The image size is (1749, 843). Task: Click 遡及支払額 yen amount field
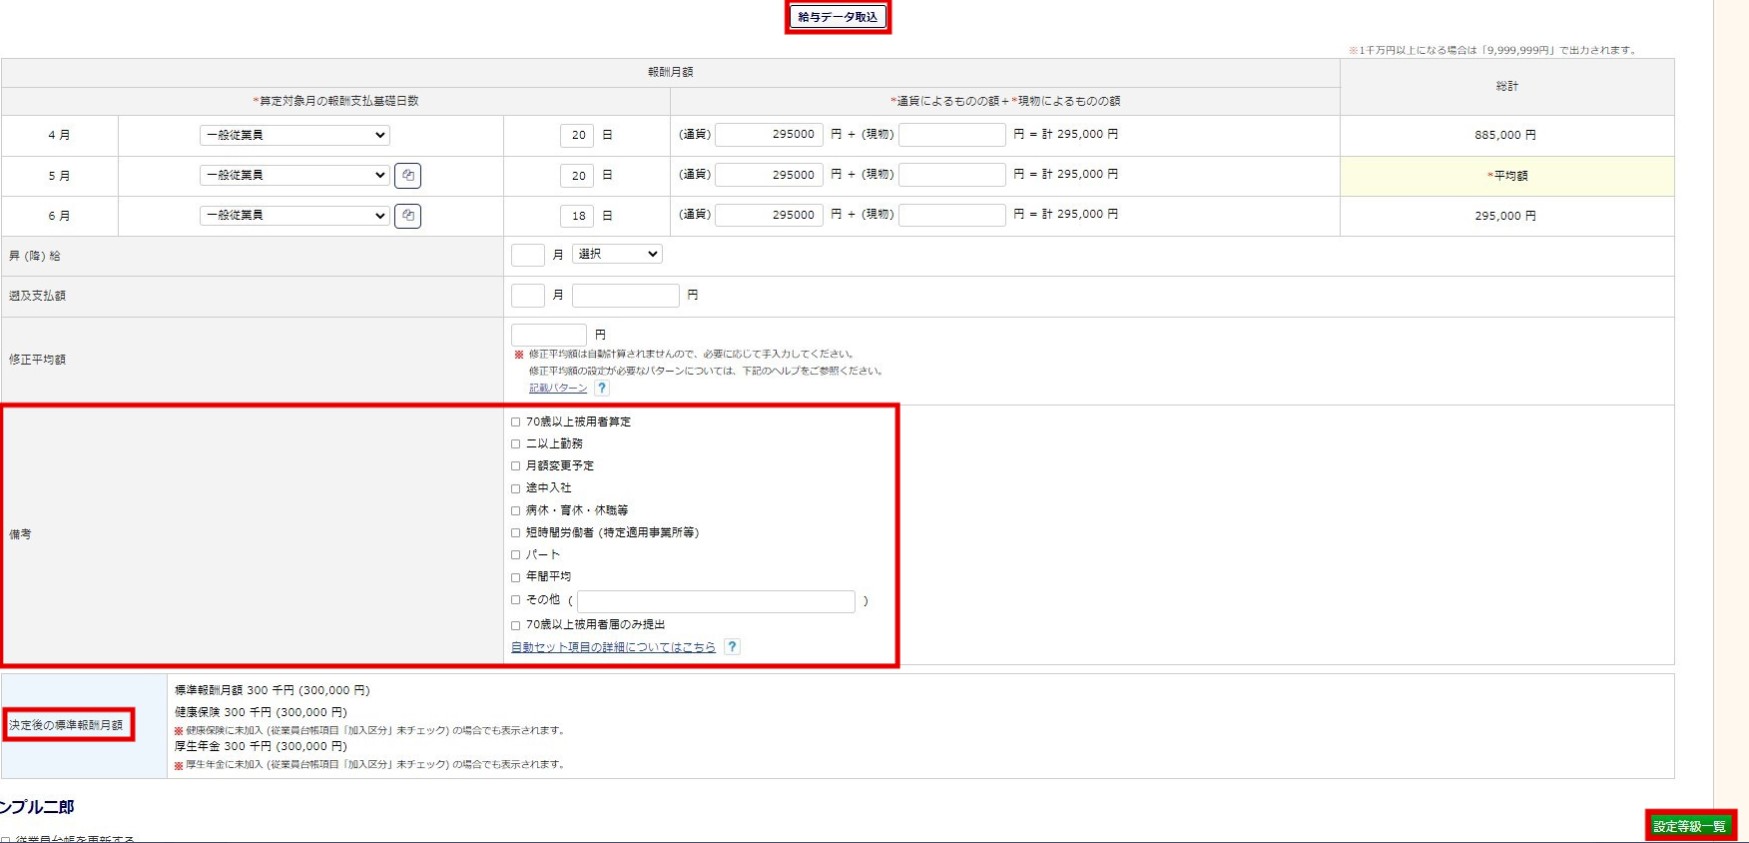626,295
